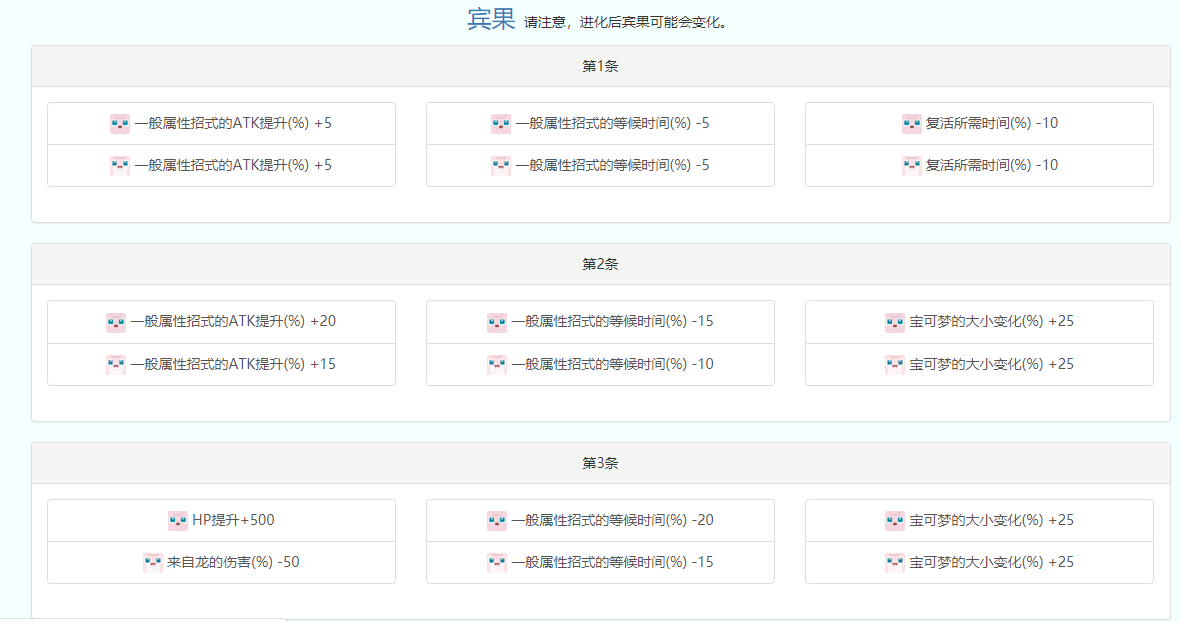Click the icon beside 一般属性招式的ATK提升(%) +15
The width and height of the screenshot is (1181, 622).
(116, 365)
